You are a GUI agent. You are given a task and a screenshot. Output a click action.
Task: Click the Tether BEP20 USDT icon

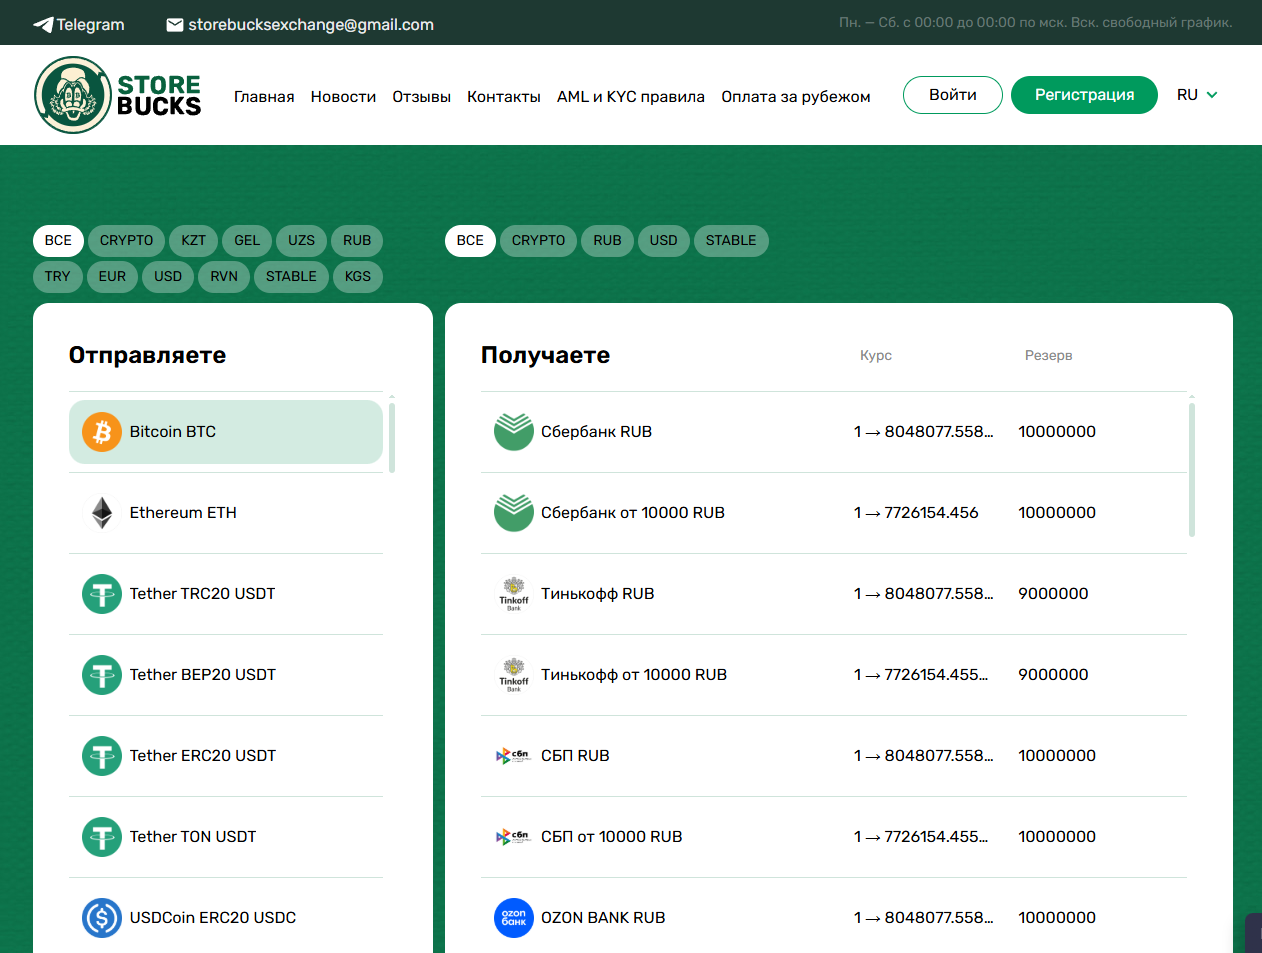pos(102,675)
